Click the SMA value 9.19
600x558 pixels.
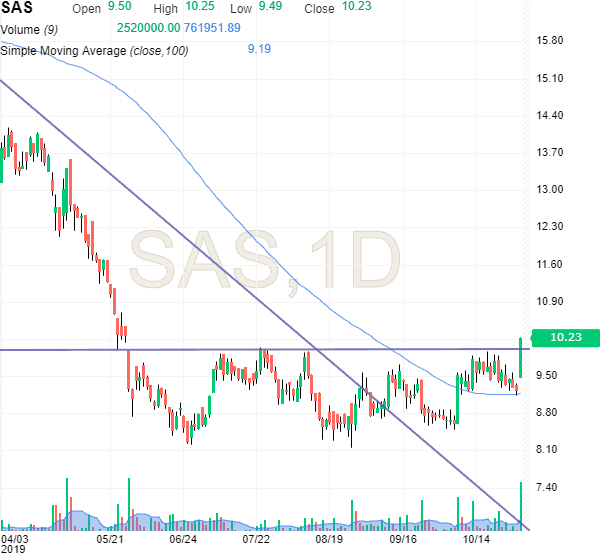click(x=259, y=48)
